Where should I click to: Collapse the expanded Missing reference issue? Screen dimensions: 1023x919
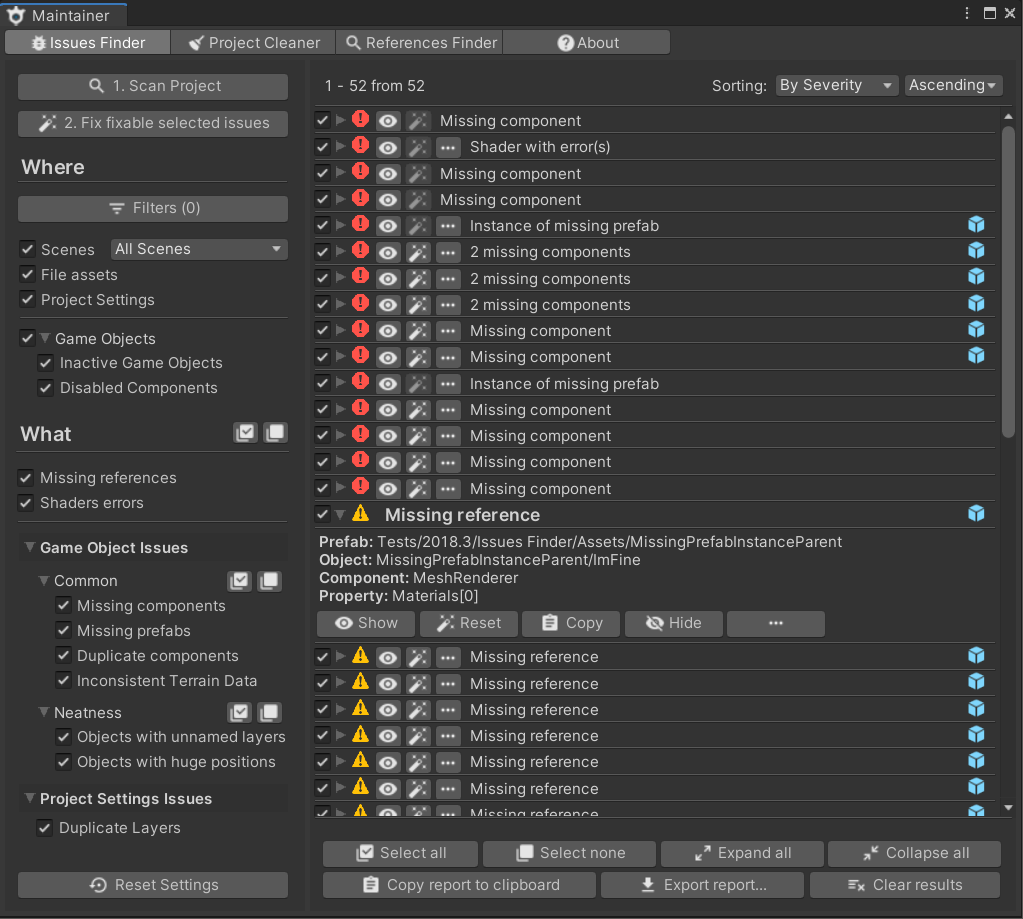point(340,515)
